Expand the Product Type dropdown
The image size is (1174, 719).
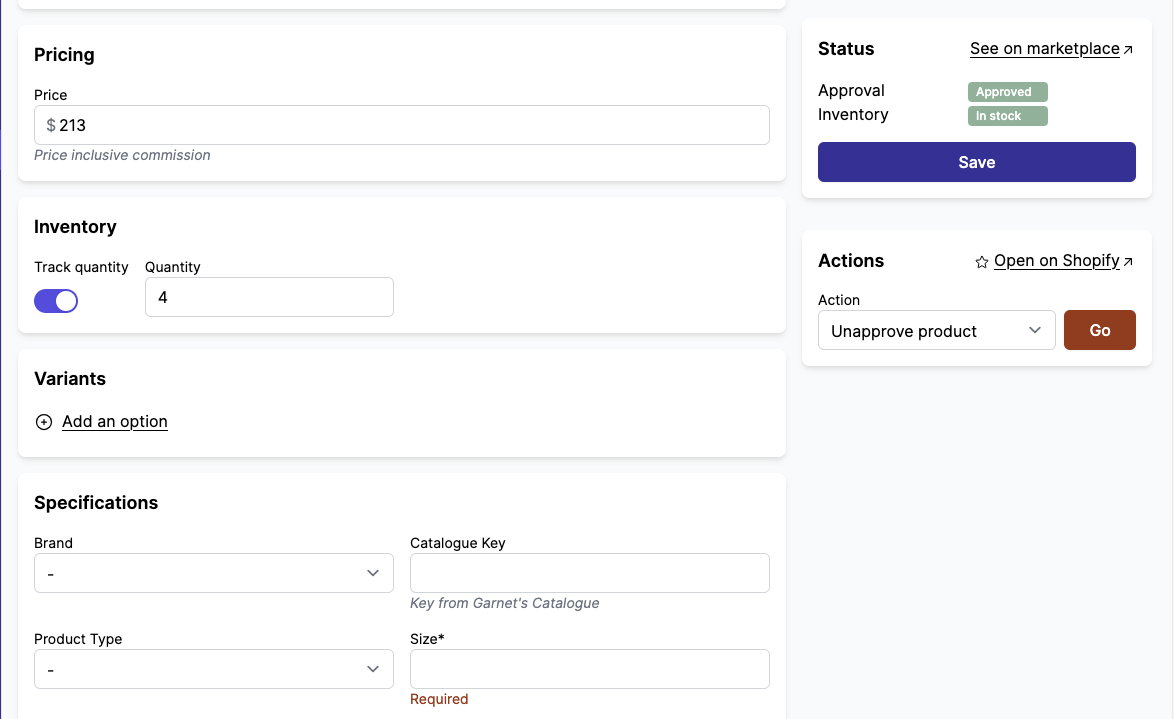(x=213, y=669)
